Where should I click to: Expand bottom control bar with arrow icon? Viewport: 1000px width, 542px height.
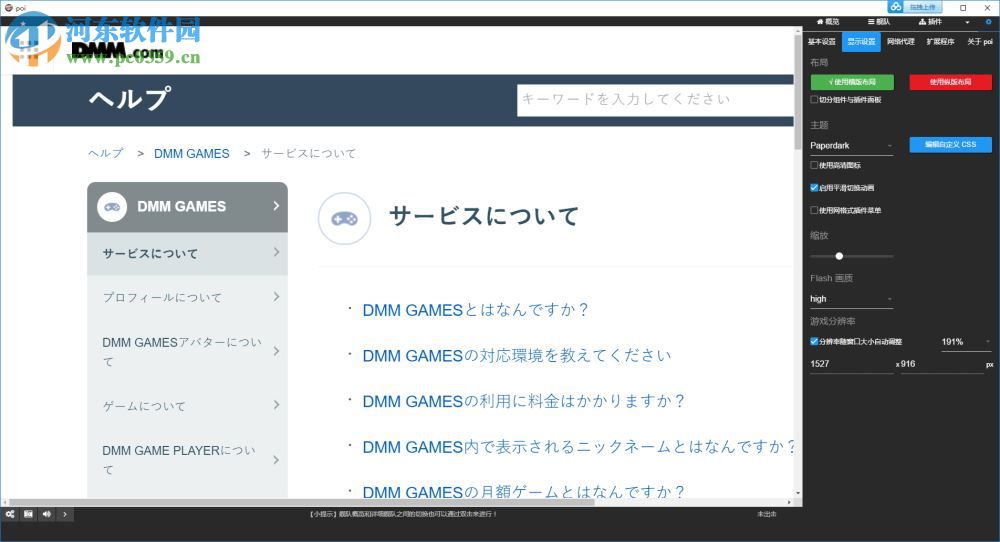(65, 514)
